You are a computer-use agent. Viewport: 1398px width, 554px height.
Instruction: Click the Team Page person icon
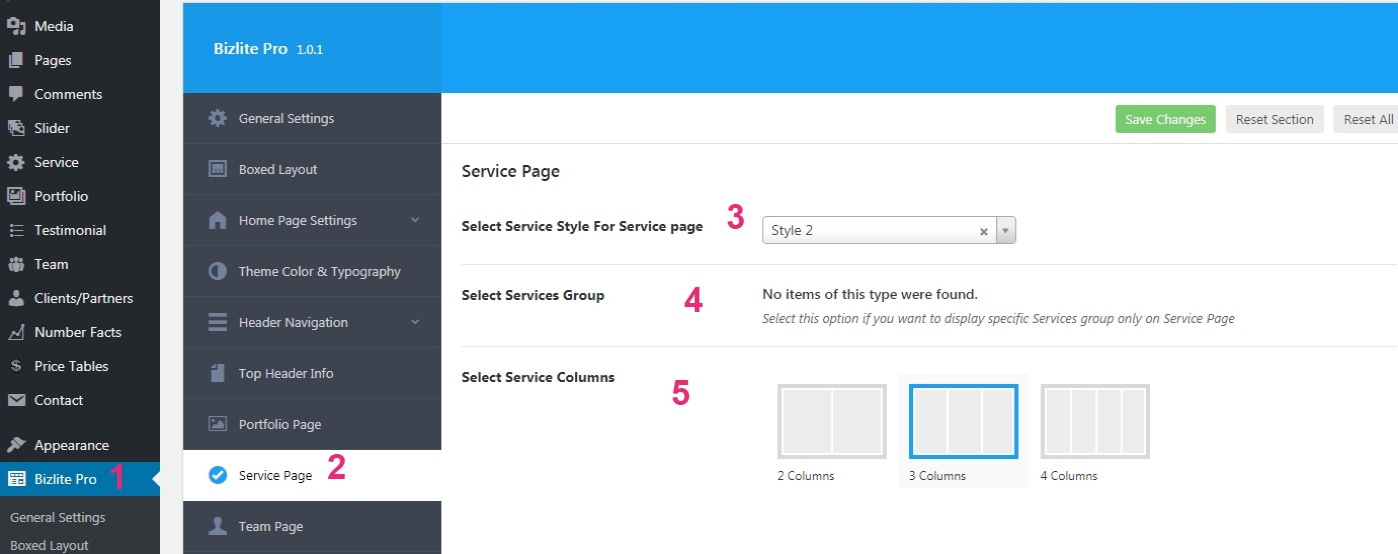[217, 526]
